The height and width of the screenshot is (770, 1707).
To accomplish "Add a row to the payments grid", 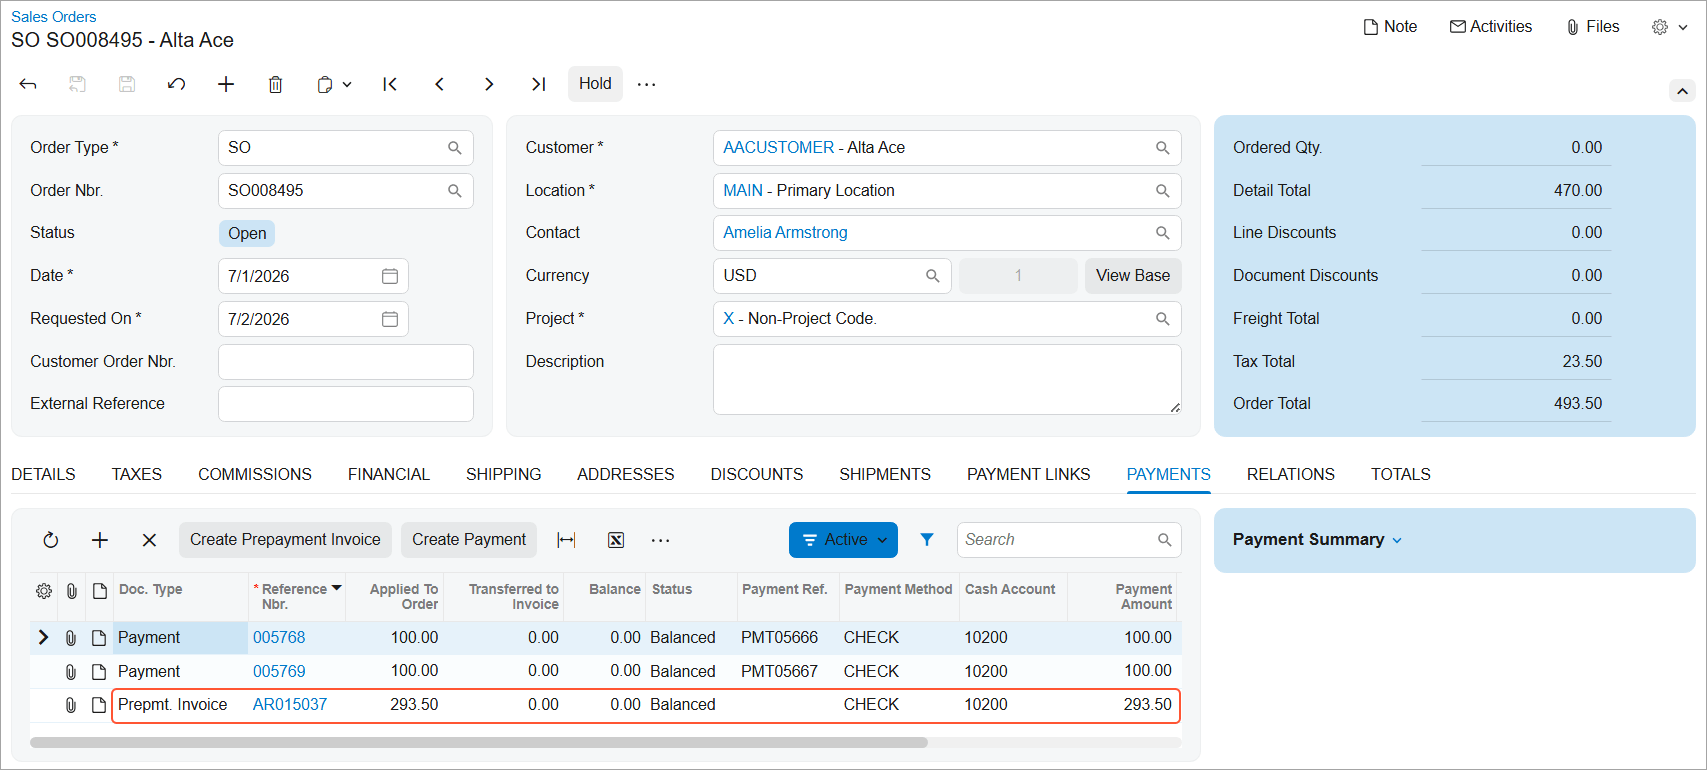I will [x=100, y=540].
